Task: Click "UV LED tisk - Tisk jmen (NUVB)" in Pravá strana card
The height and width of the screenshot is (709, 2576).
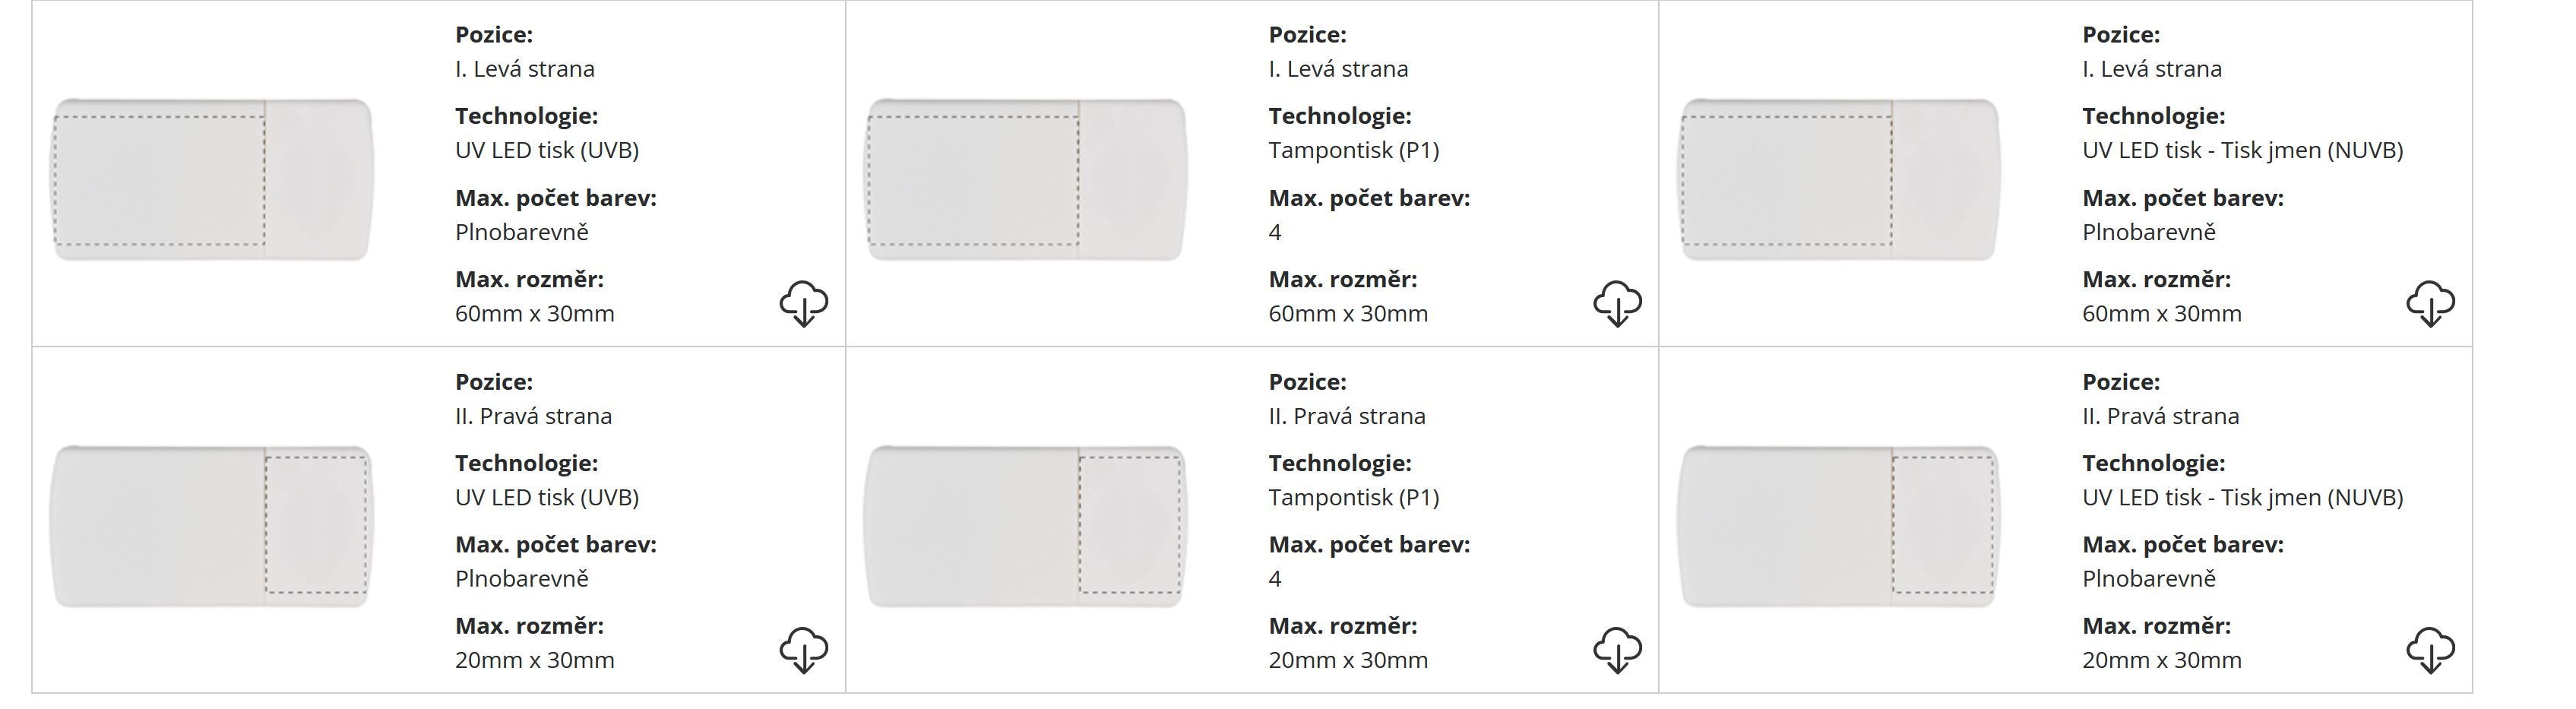Action: point(2242,497)
